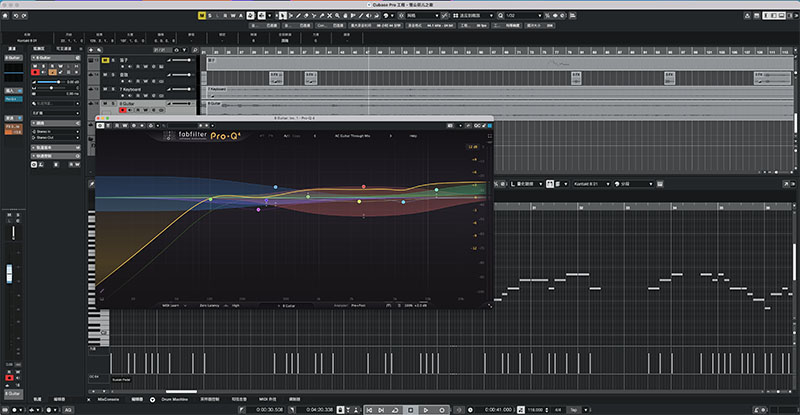Click the AC Guitar Through Mix preset name

click(353, 136)
